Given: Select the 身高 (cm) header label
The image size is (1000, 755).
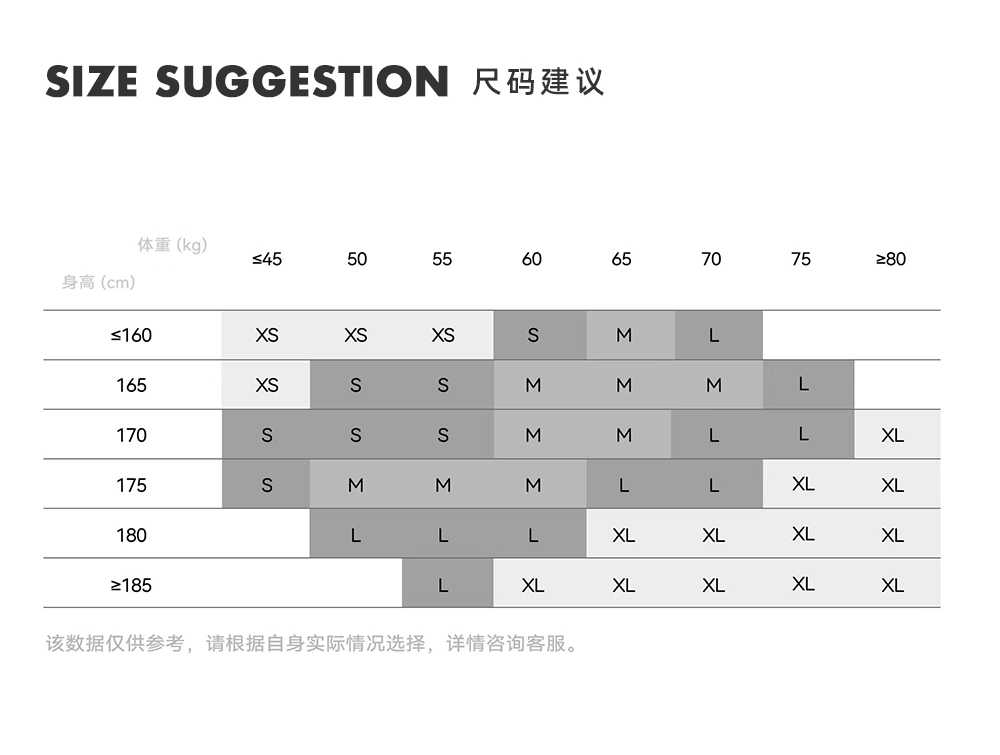Looking at the screenshot, I should click(x=98, y=282).
